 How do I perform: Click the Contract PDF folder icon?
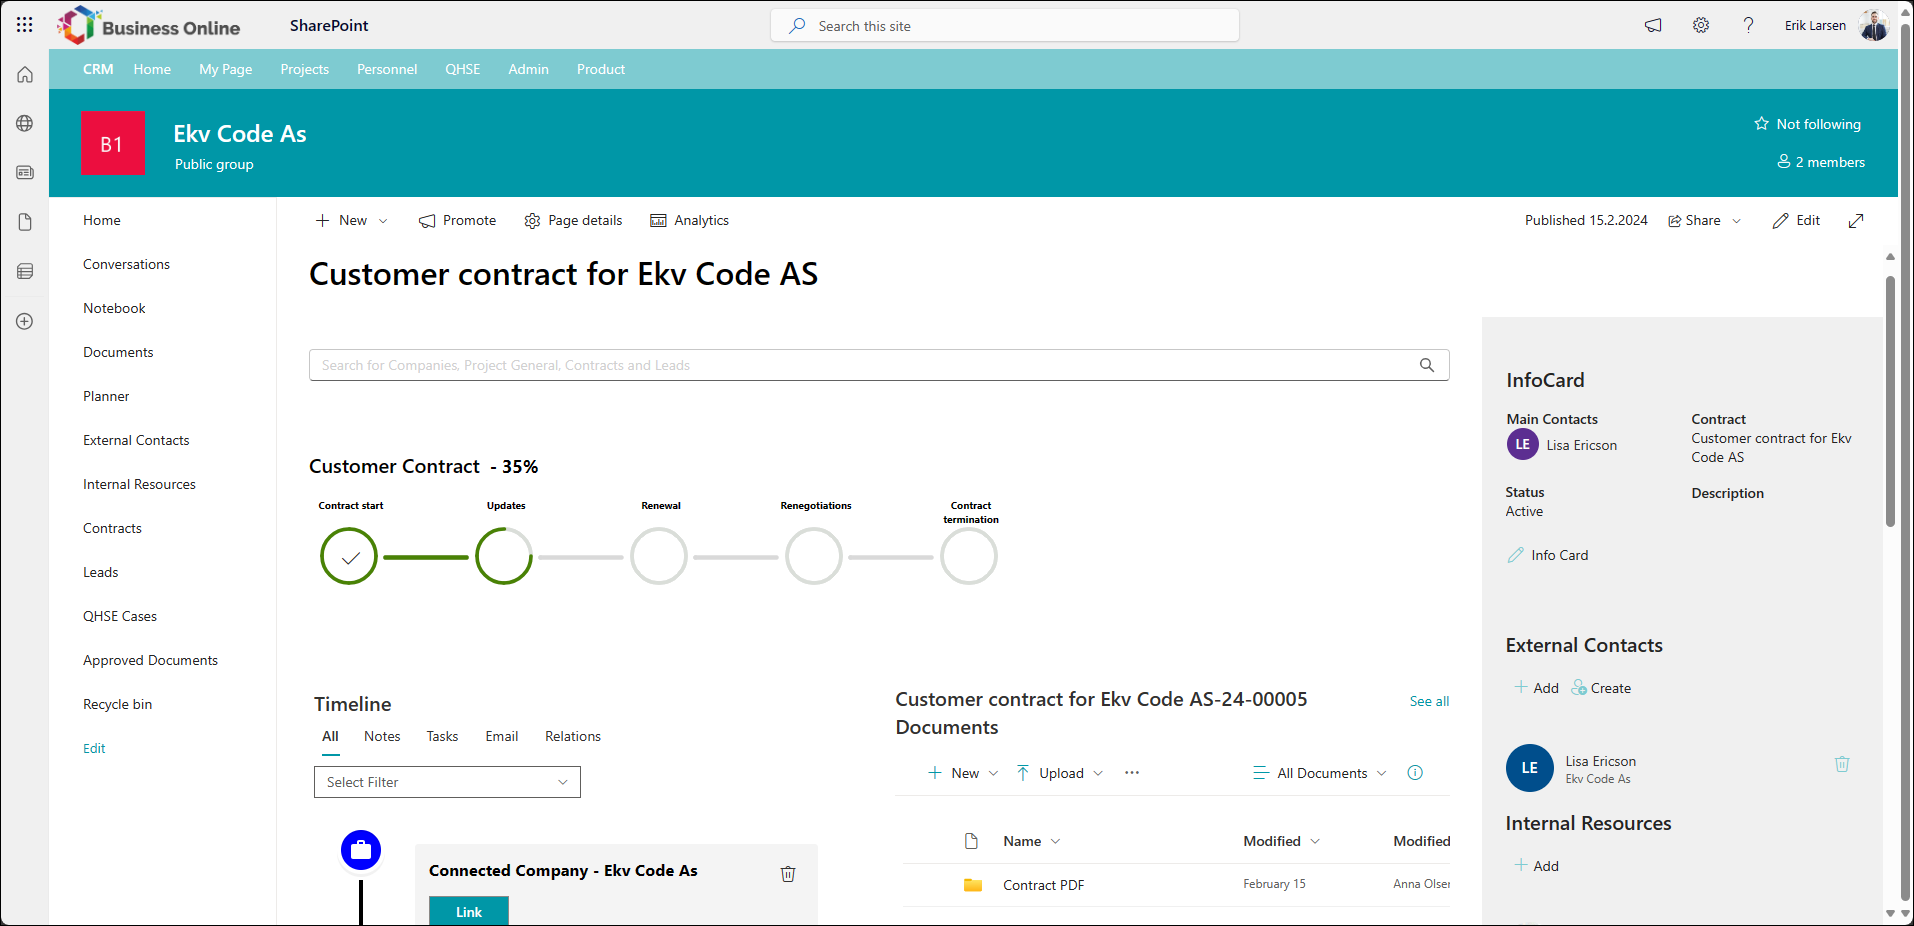click(973, 885)
